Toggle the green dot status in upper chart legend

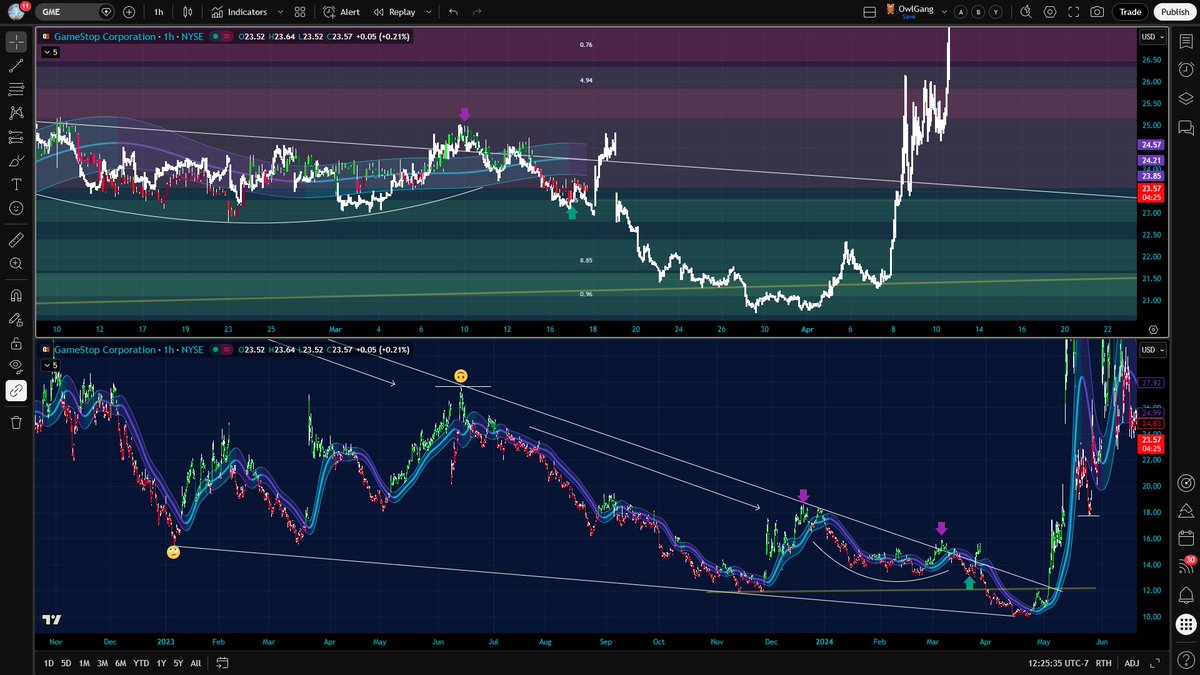[x=213, y=36]
